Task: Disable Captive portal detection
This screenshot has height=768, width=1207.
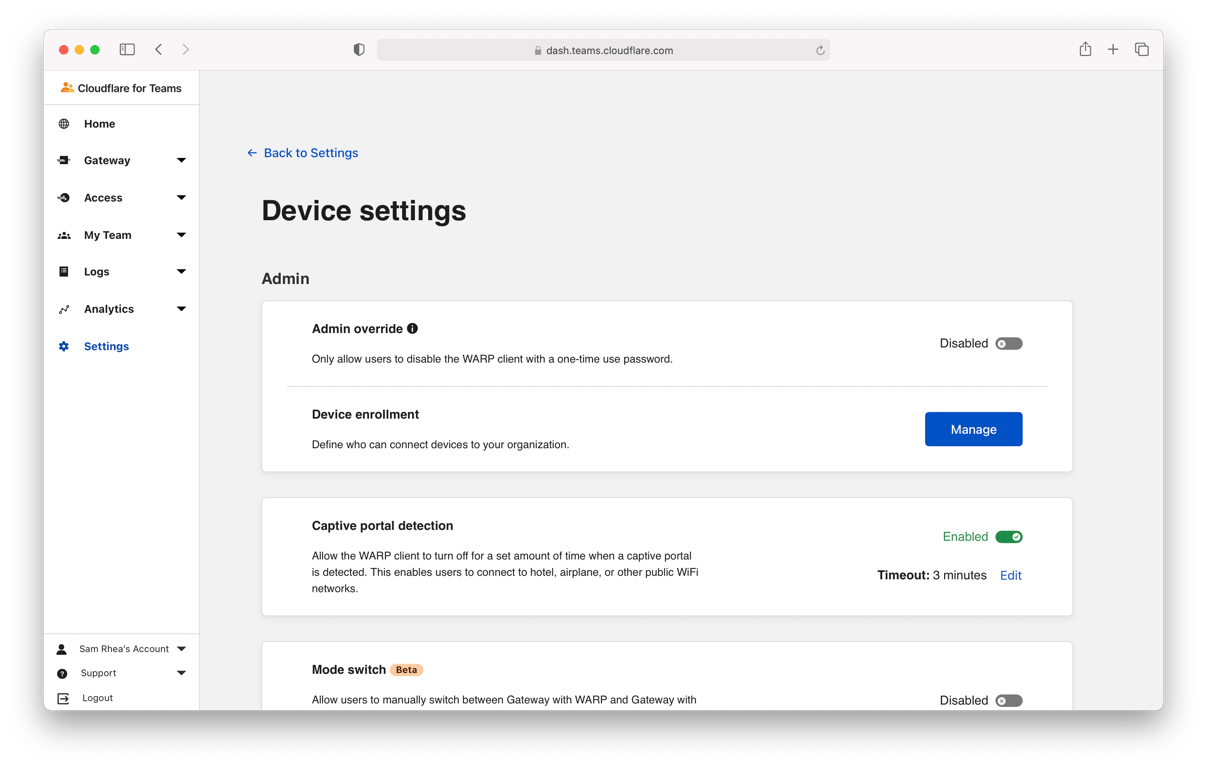Action: [x=1009, y=536]
